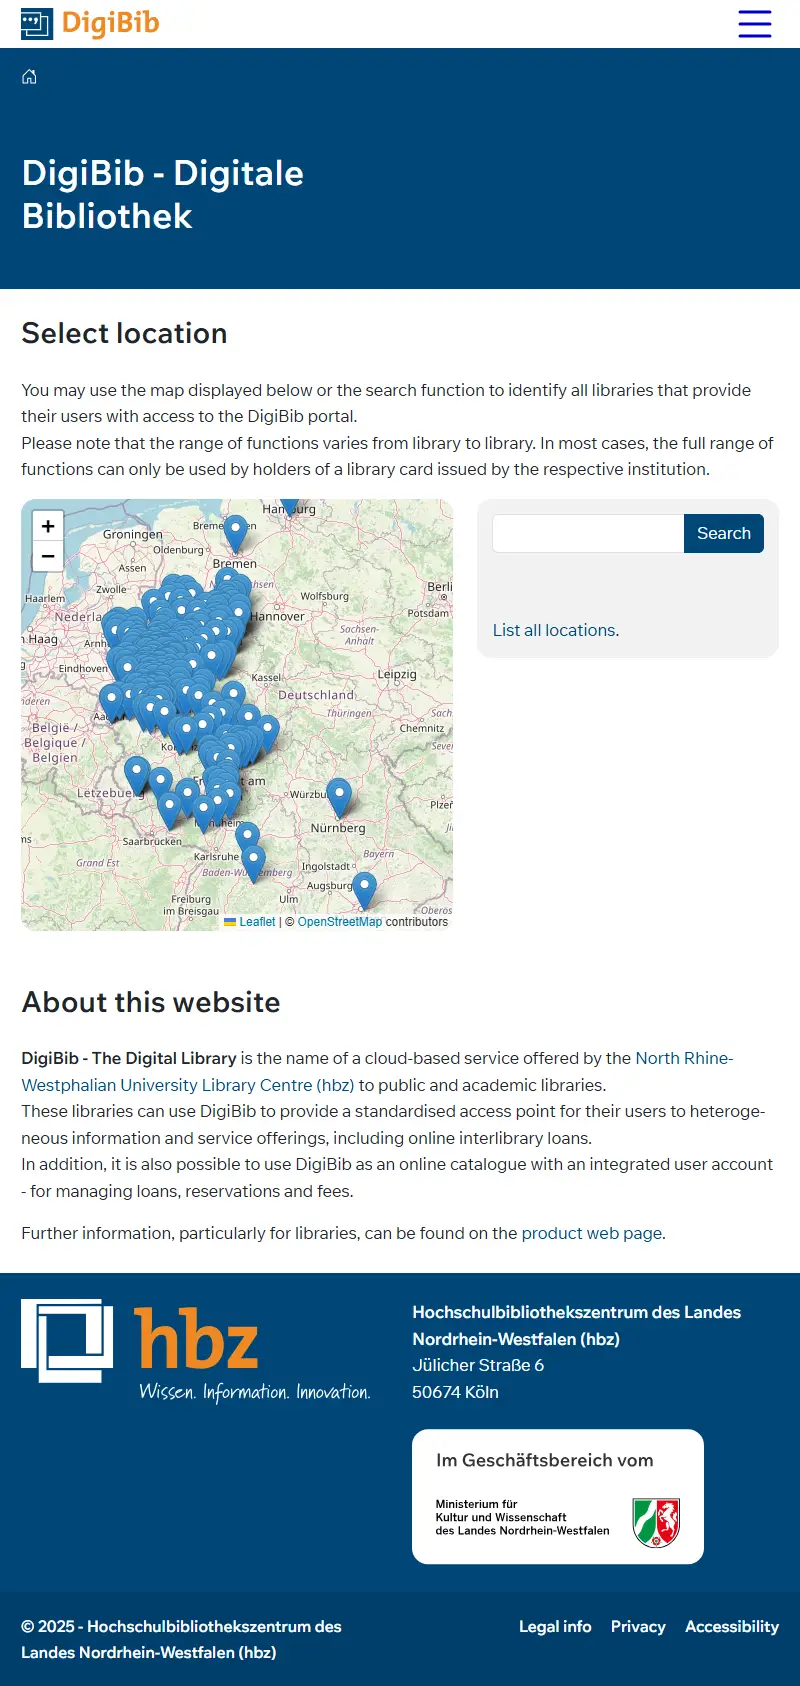Click the Ministerium für Kultur und Wissenschaft badge
This screenshot has height=1686, width=800.
[558, 1497]
